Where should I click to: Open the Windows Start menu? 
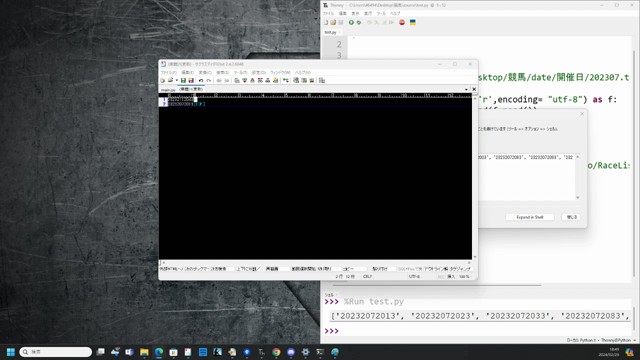pos(11,352)
